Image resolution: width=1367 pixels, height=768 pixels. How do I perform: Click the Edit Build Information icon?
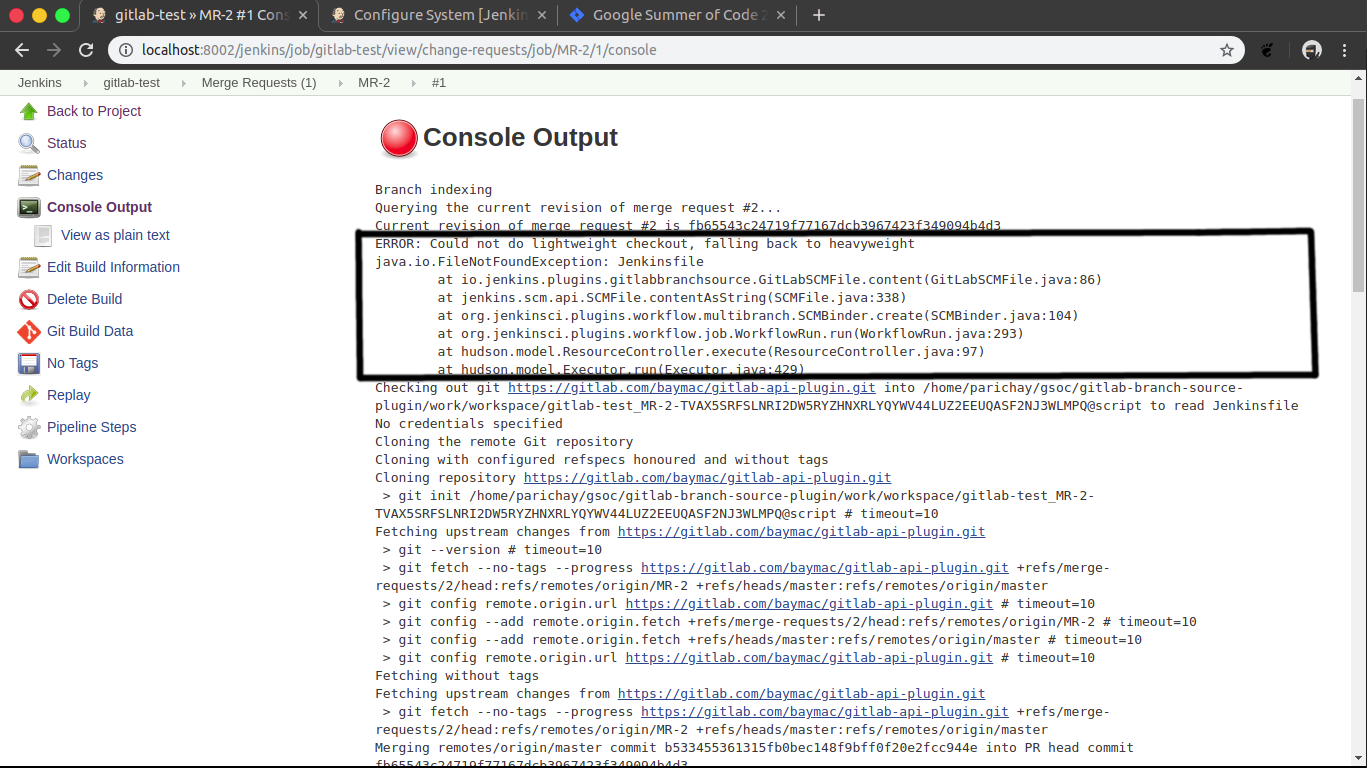pyautogui.click(x=29, y=267)
